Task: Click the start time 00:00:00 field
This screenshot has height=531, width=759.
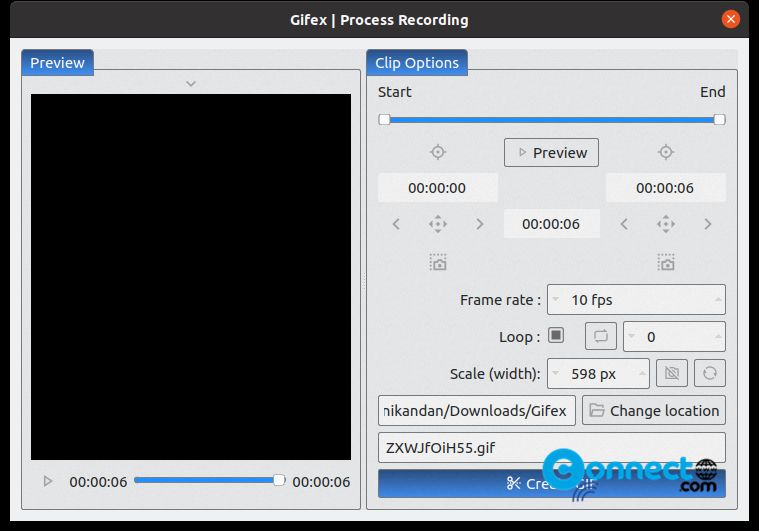Action: (438, 188)
